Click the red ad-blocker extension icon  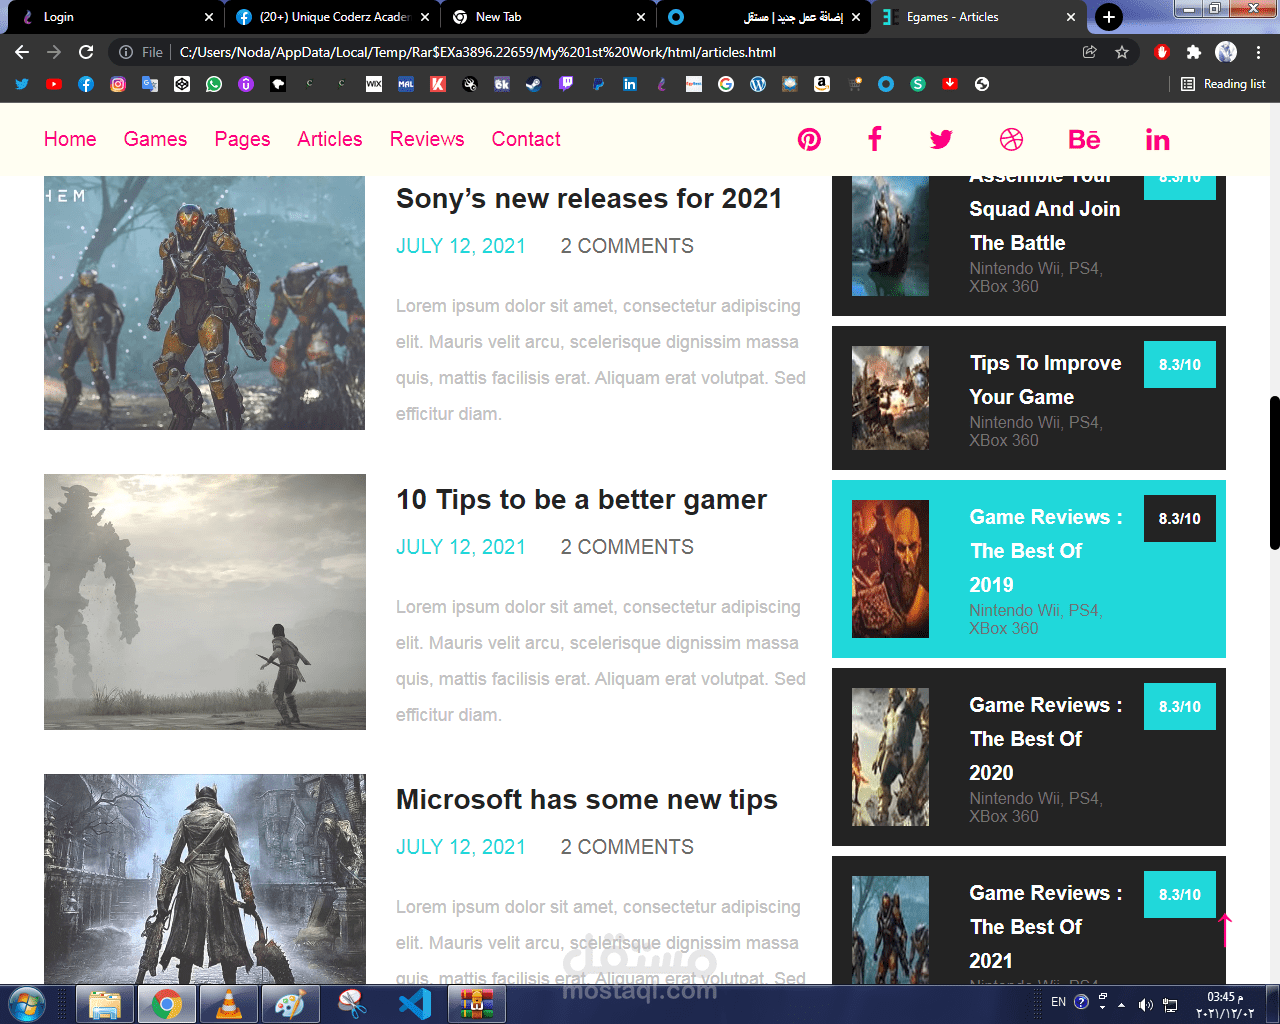coord(1162,52)
